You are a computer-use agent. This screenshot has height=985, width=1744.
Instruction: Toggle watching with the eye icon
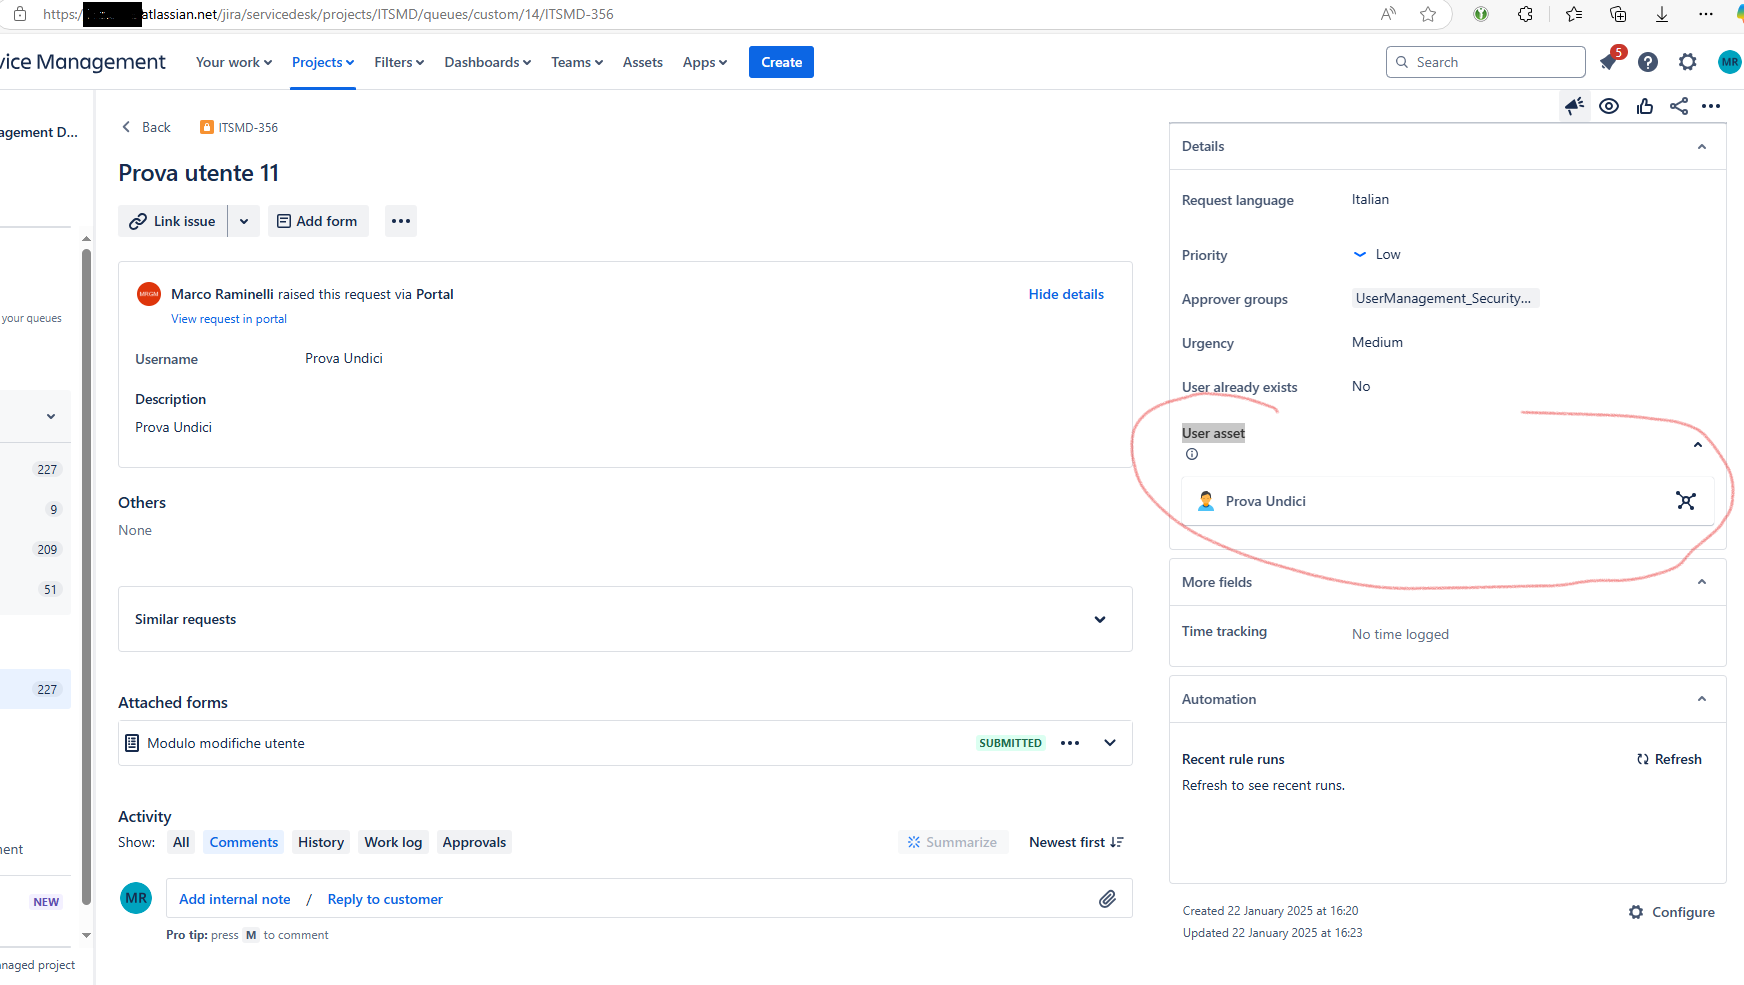pos(1610,106)
